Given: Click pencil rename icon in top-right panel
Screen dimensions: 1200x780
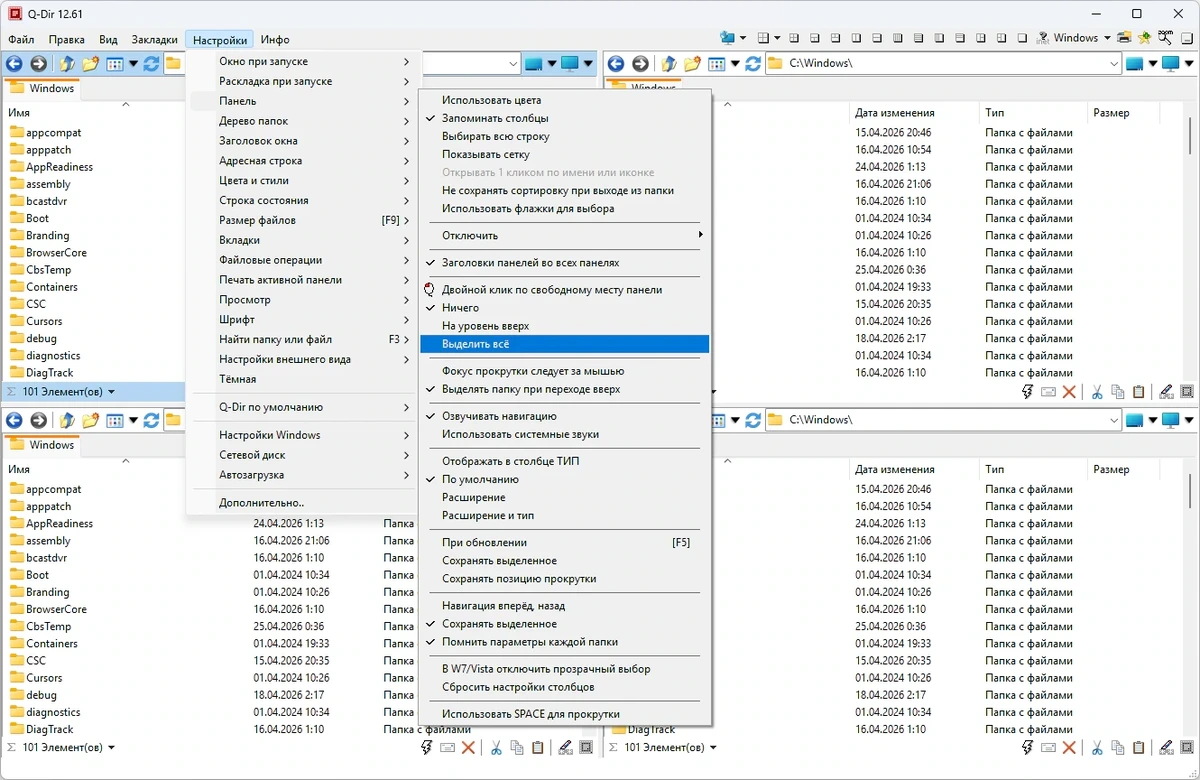Looking at the screenshot, I should click(x=1166, y=392).
